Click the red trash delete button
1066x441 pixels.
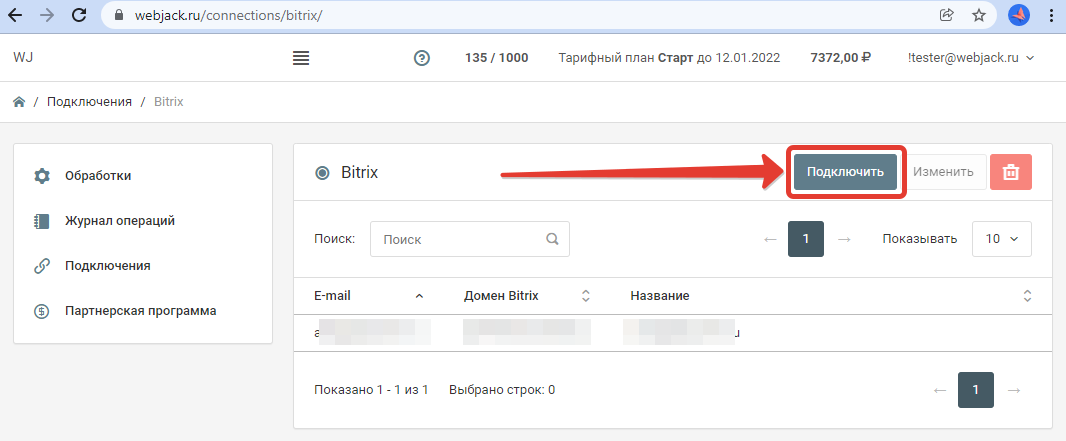[1010, 172]
